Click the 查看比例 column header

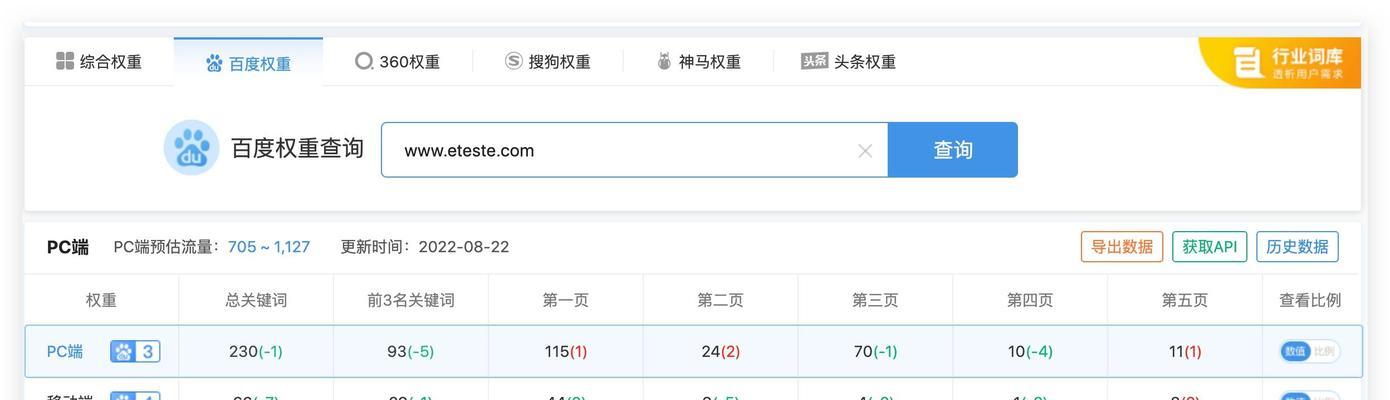[x=1310, y=300]
